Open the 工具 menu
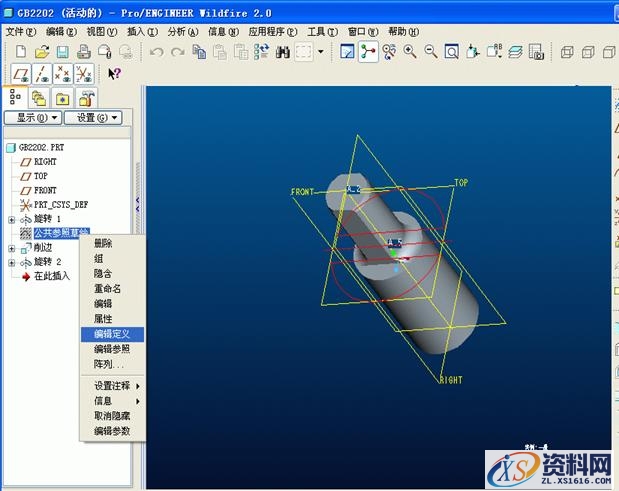619x491 pixels. 323,32
